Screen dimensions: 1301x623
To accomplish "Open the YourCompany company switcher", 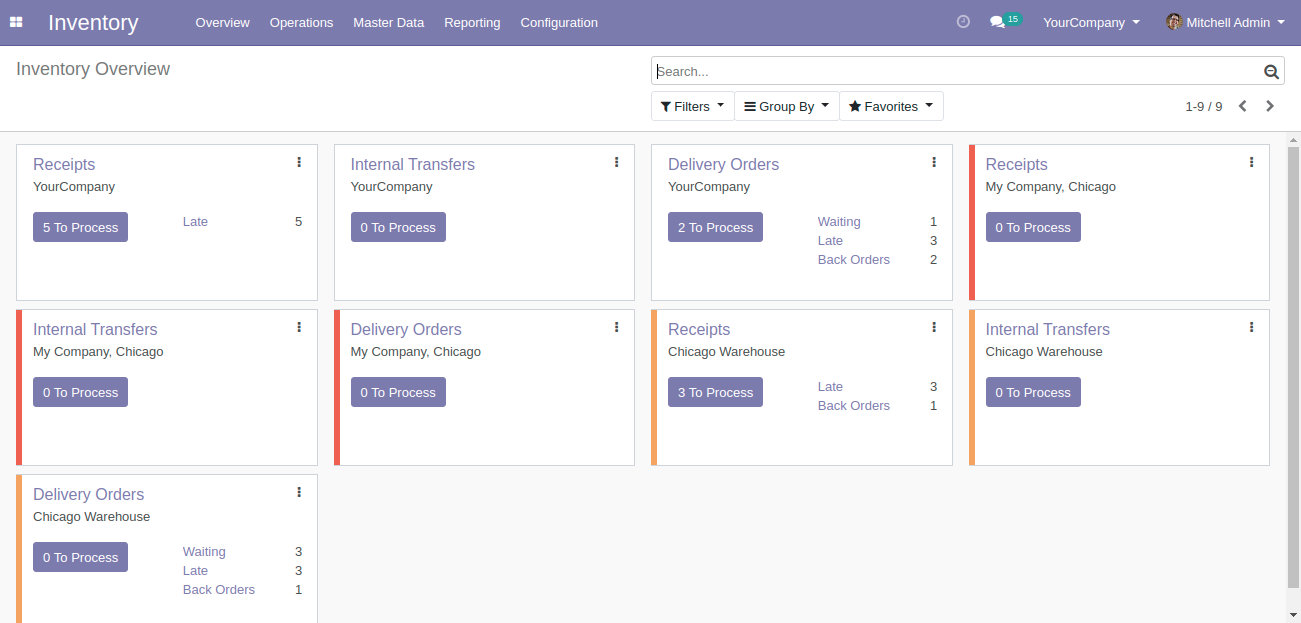I will coord(1090,22).
